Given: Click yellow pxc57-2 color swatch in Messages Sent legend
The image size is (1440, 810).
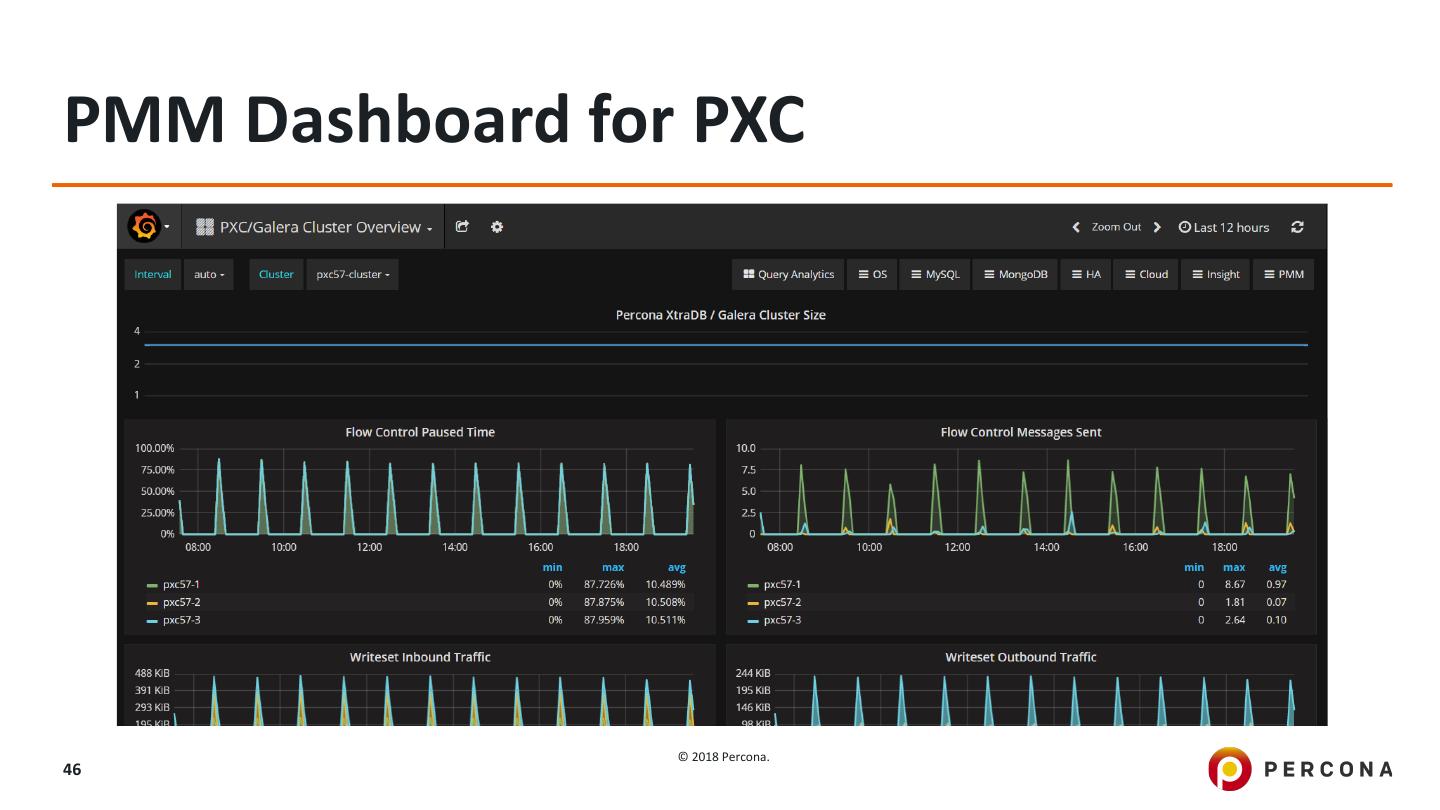Looking at the screenshot, I should coord(753,603).
